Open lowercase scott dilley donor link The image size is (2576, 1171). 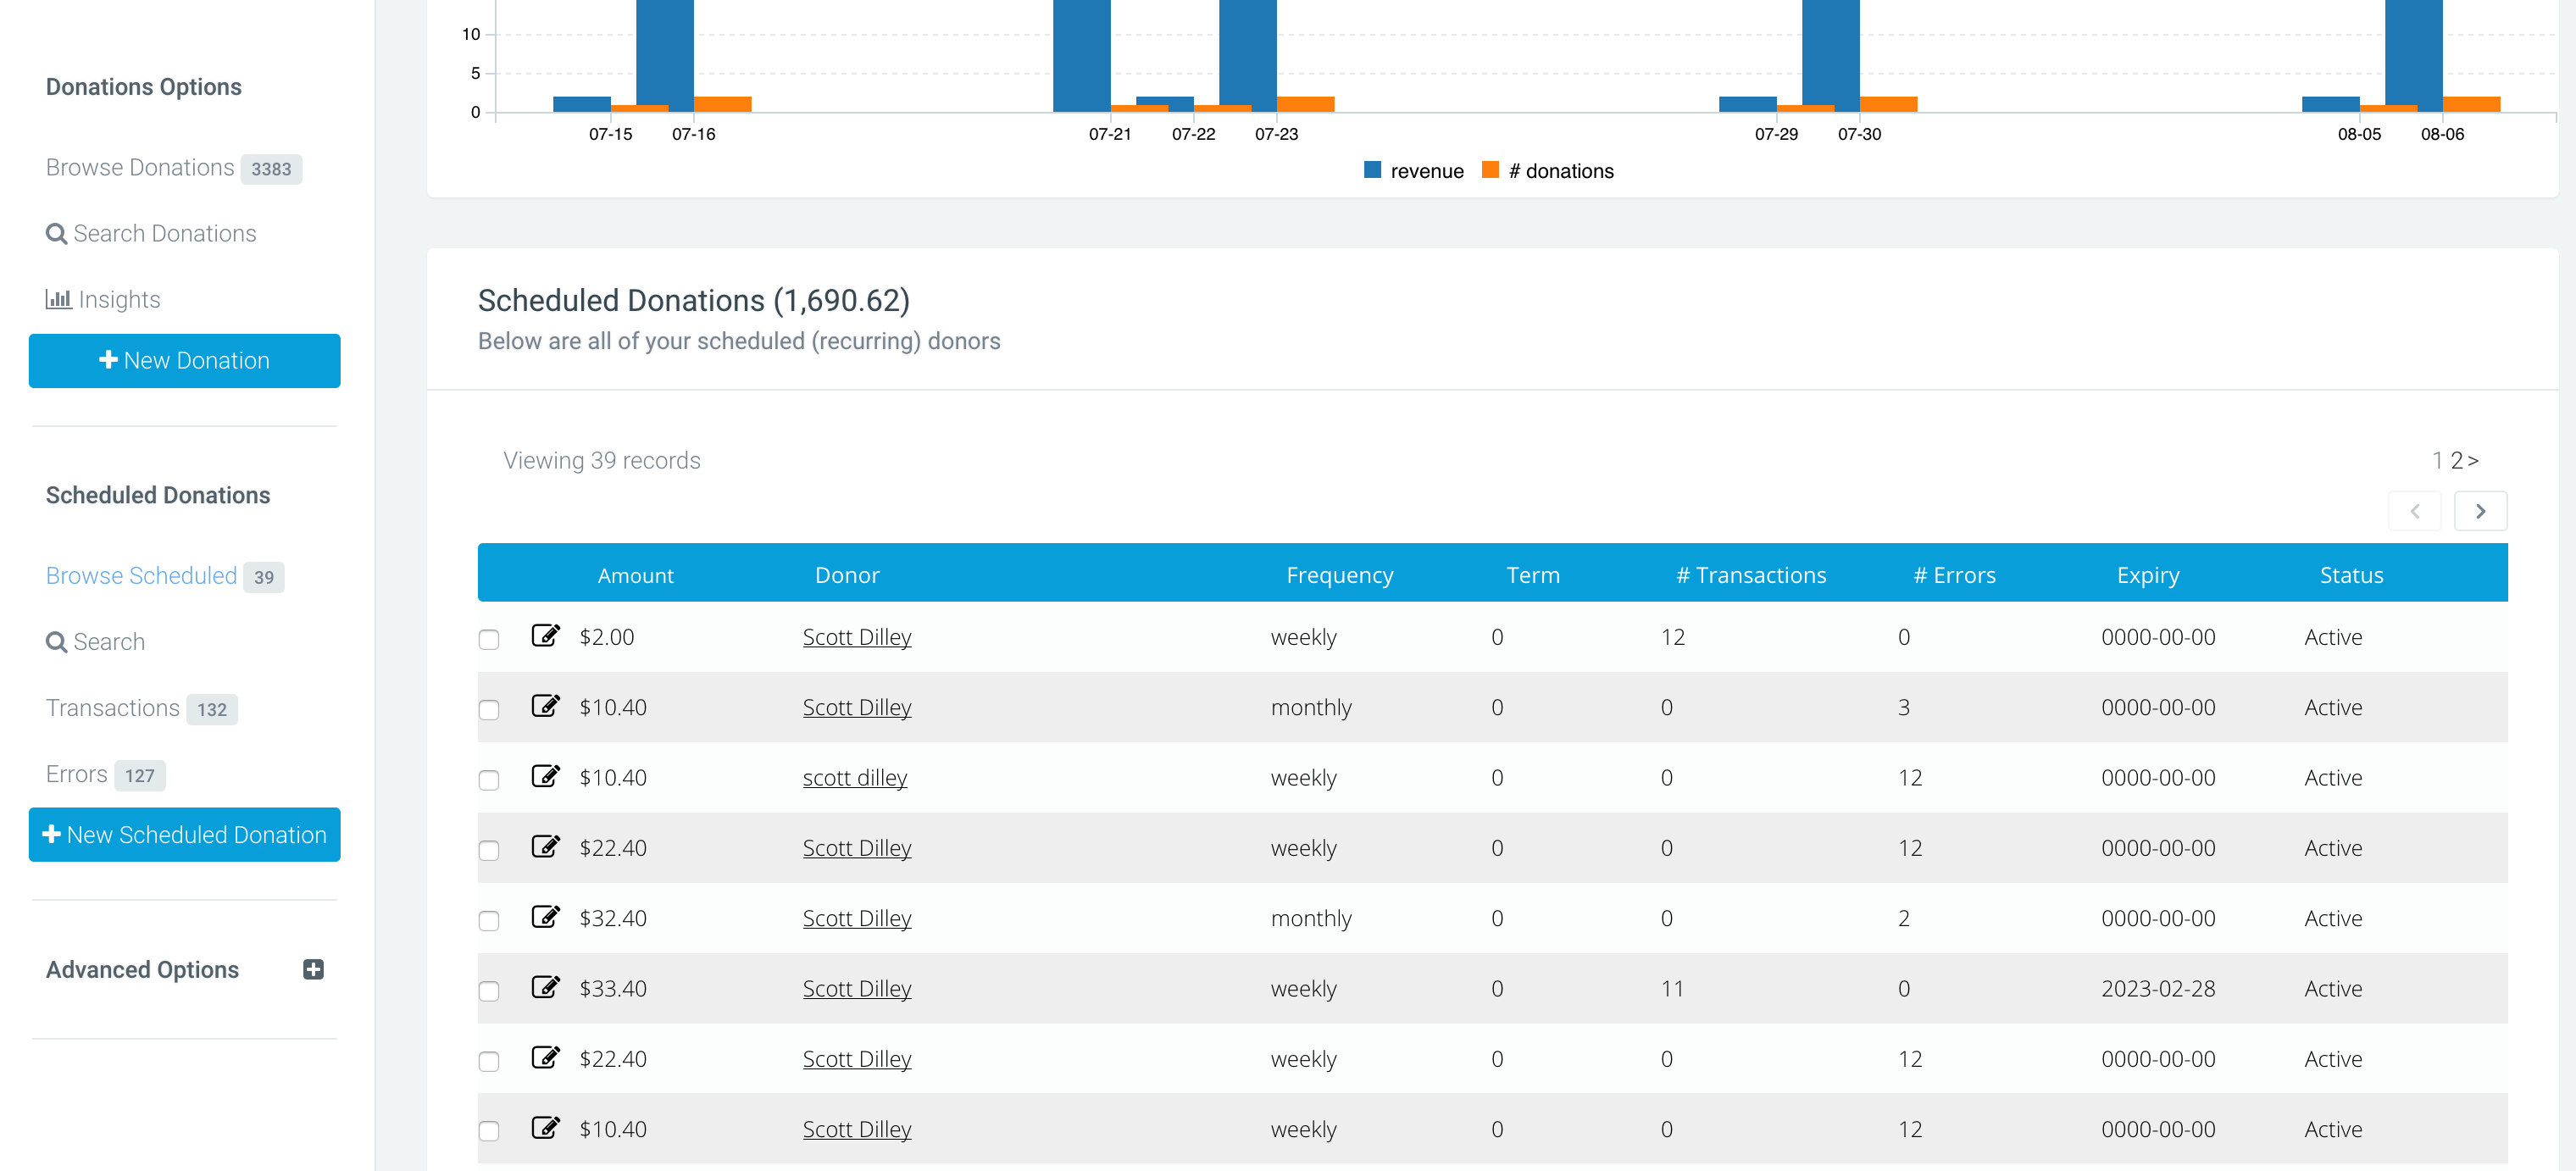point(855,777)
